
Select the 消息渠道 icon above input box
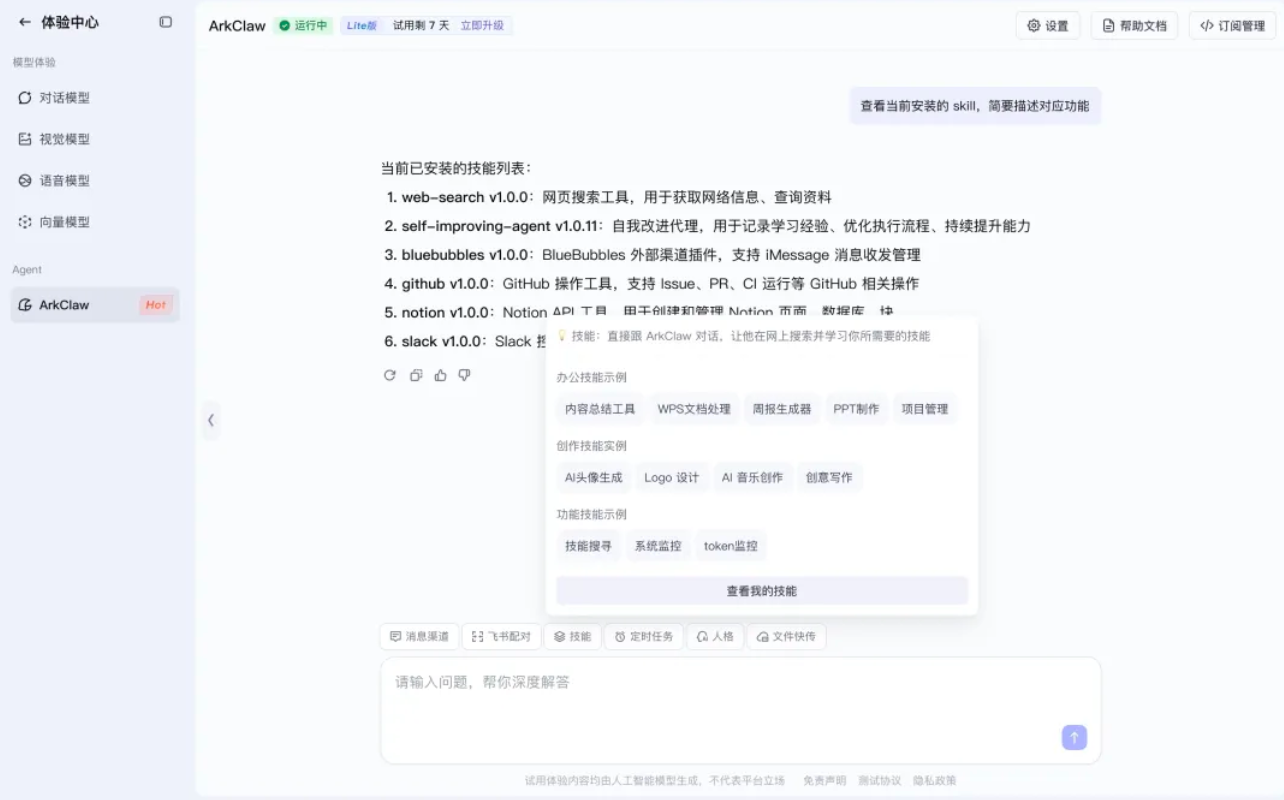(418, 636)
